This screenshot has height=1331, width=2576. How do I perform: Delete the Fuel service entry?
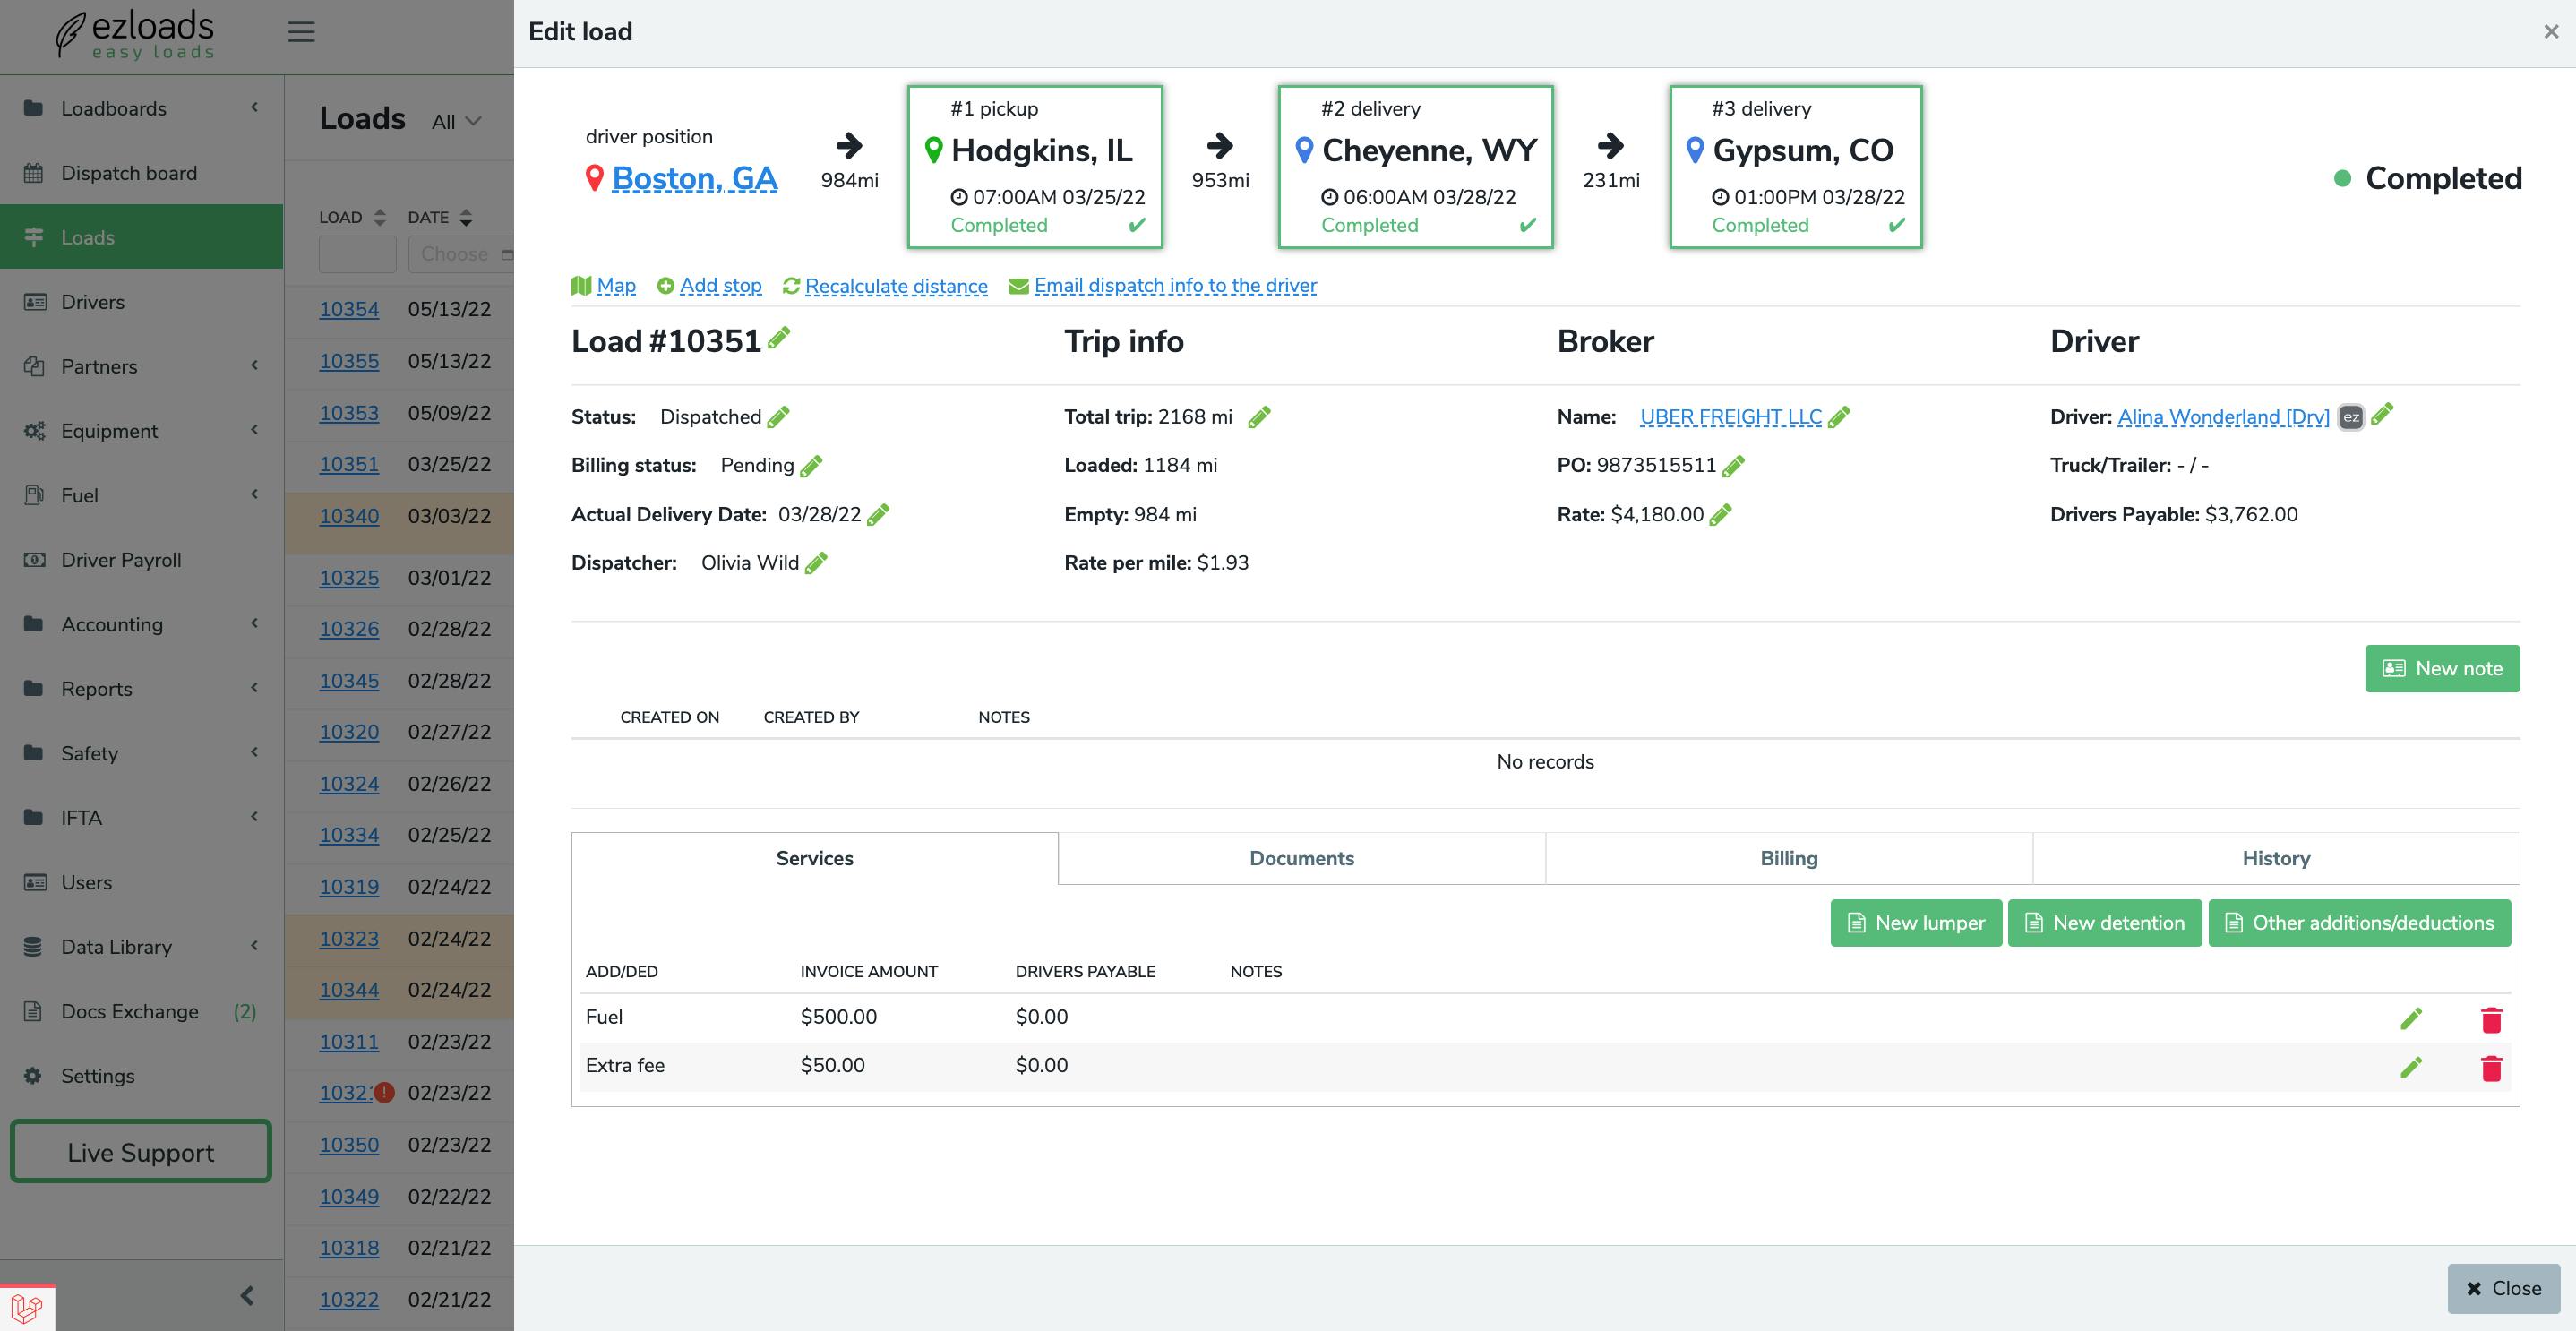tap(2491, 1019)
